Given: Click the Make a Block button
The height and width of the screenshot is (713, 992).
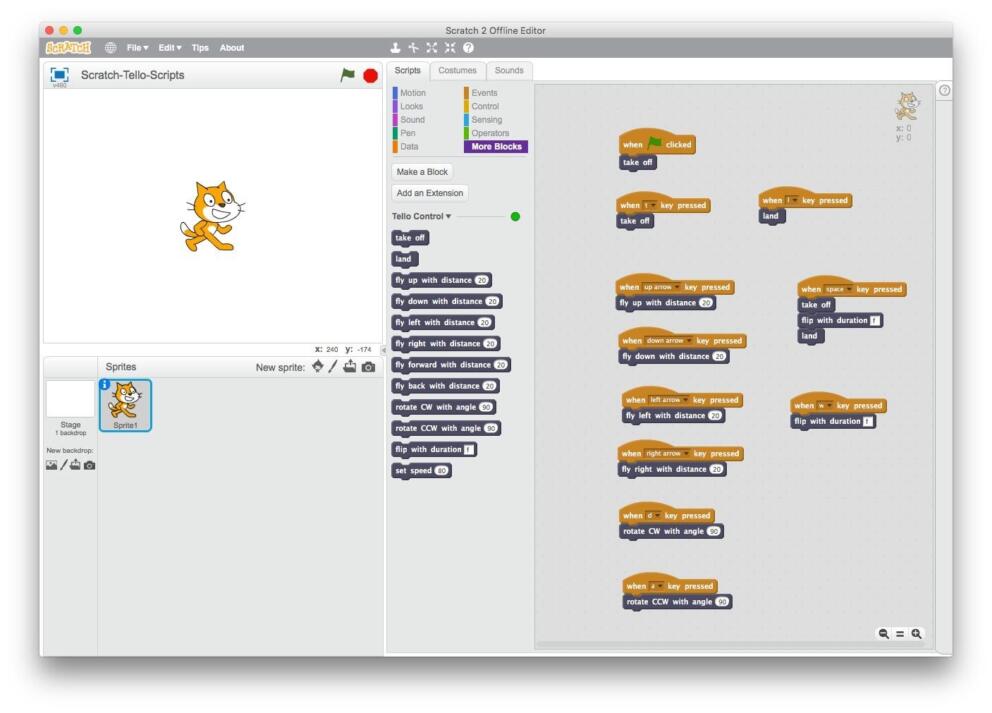Looking at the screenshot, I should (x=422, y=171).
